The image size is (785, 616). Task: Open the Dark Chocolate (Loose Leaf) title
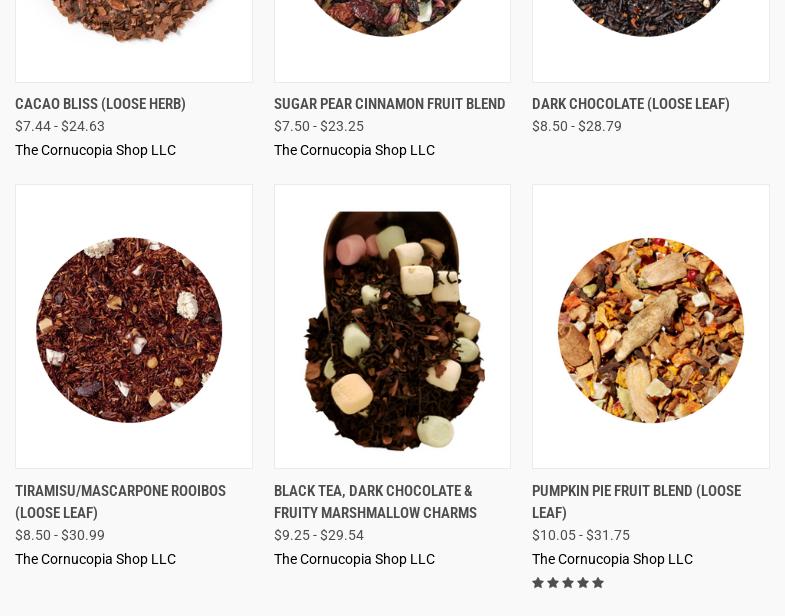631,104
